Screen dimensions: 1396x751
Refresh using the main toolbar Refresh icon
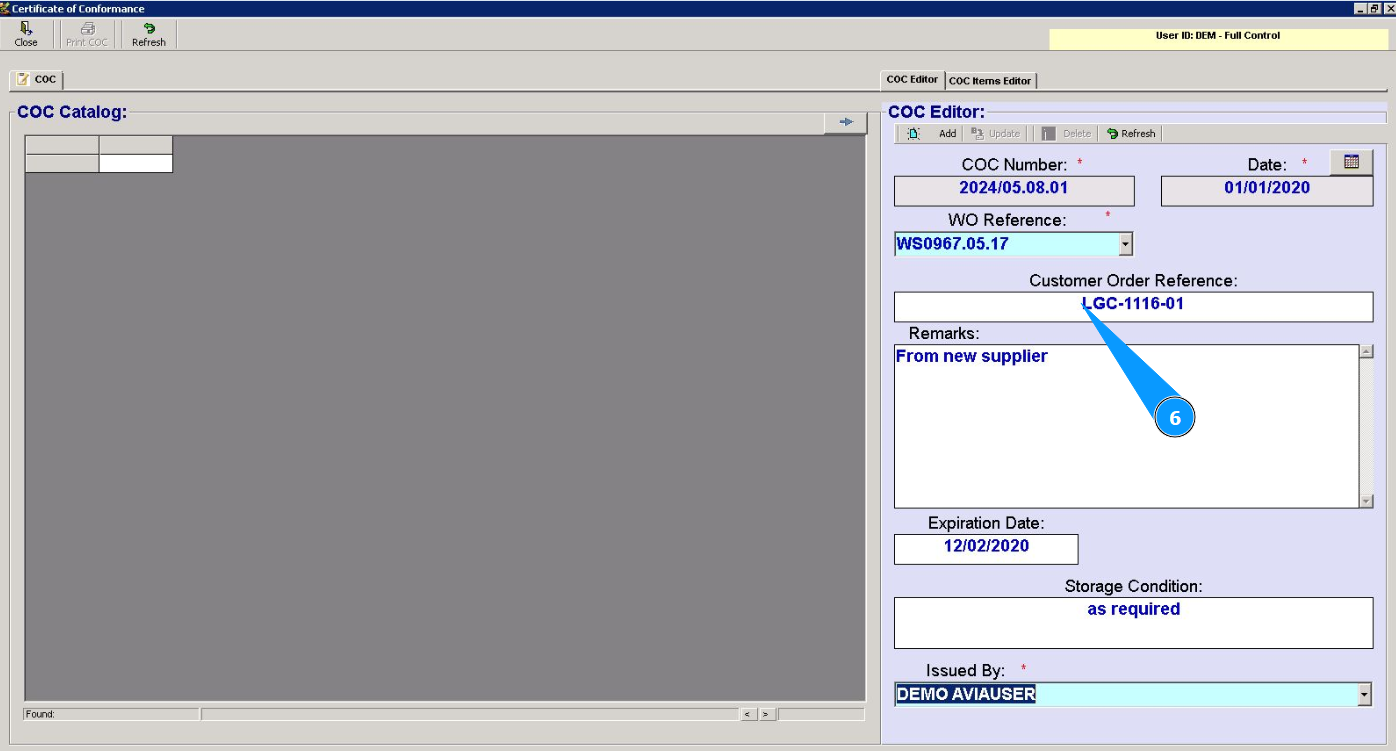pos(149,35)
